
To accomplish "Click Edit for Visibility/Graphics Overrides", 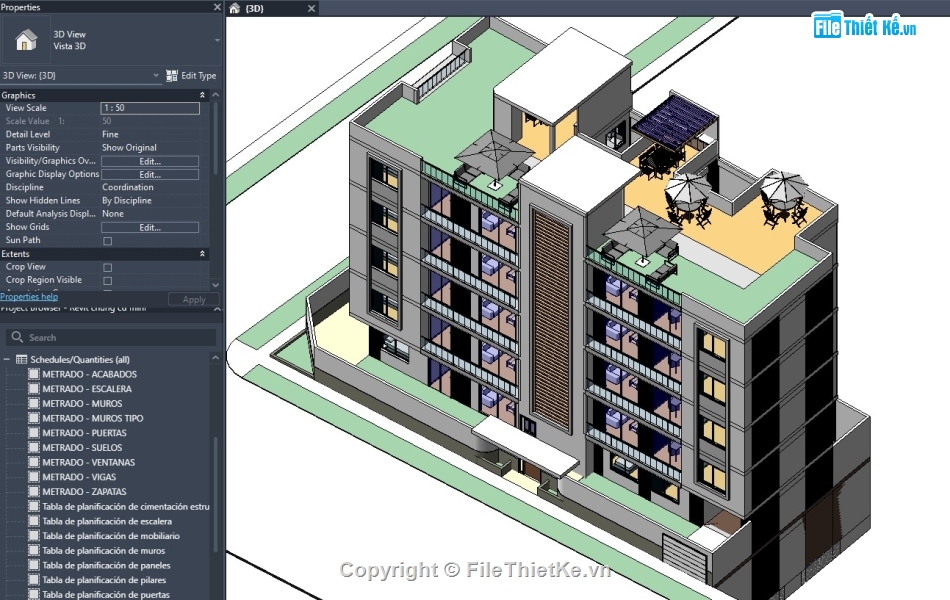I will 149,160.
